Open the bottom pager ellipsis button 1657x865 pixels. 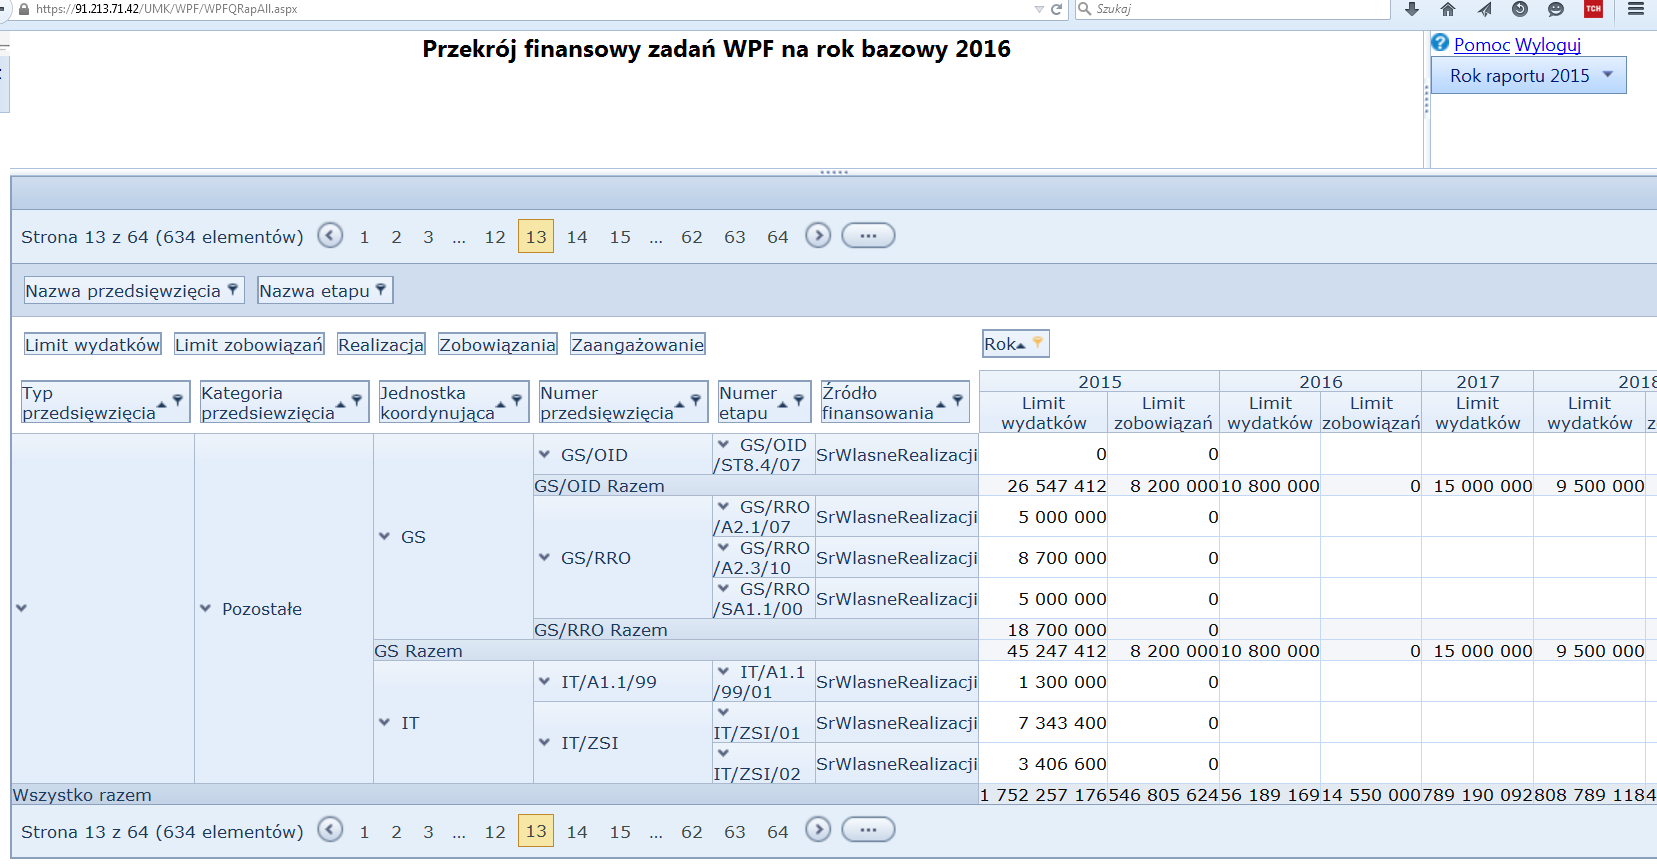click(x=868, y=829)
